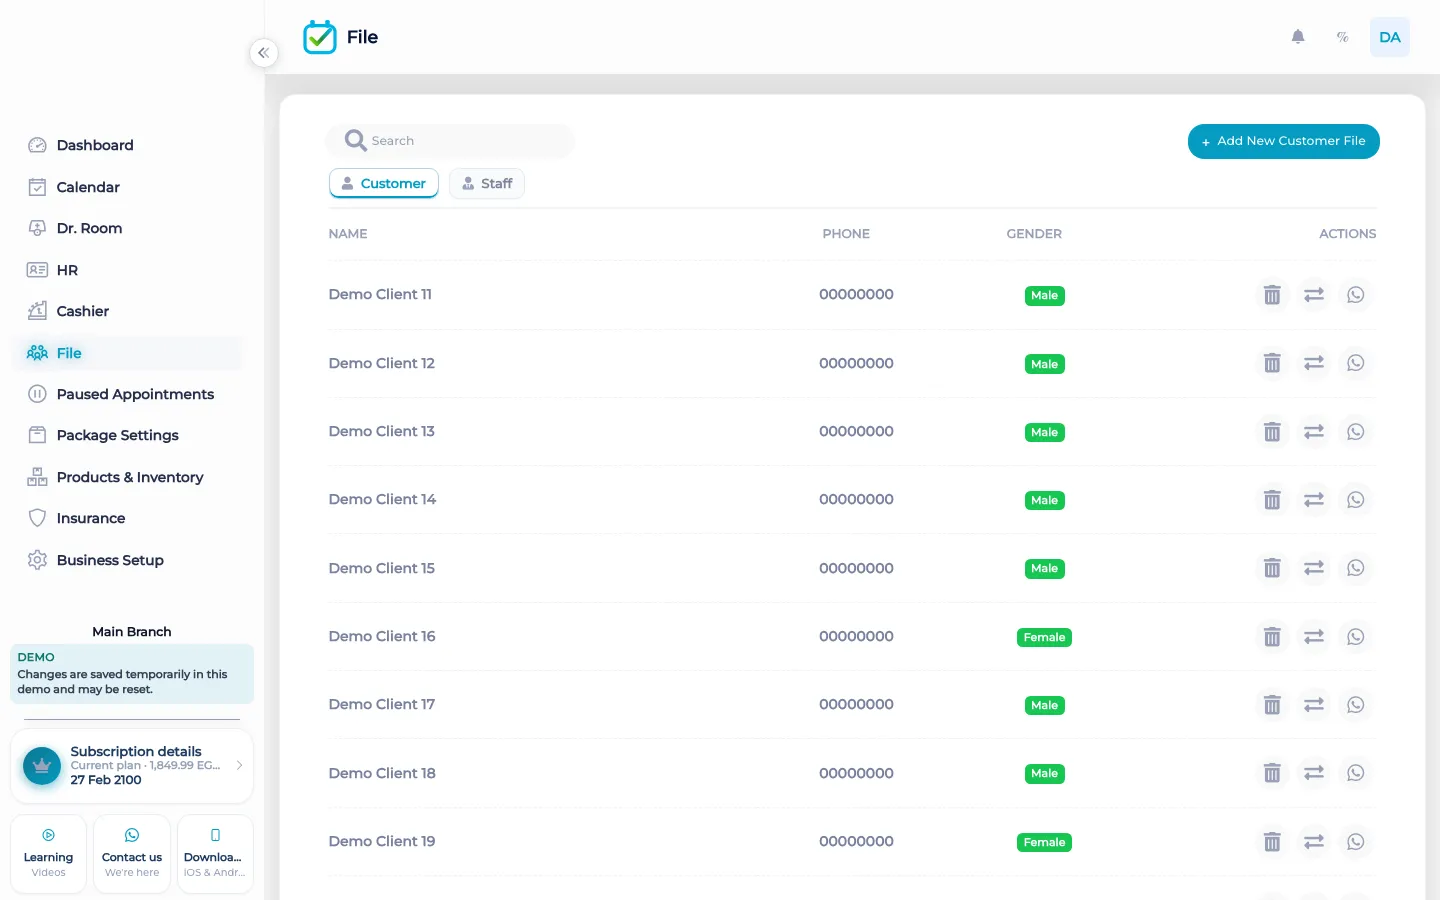Open WhatsApp icon for Demo Client 16
This screenshot has width=1440, height=900.
click(x=1356, y=637)
